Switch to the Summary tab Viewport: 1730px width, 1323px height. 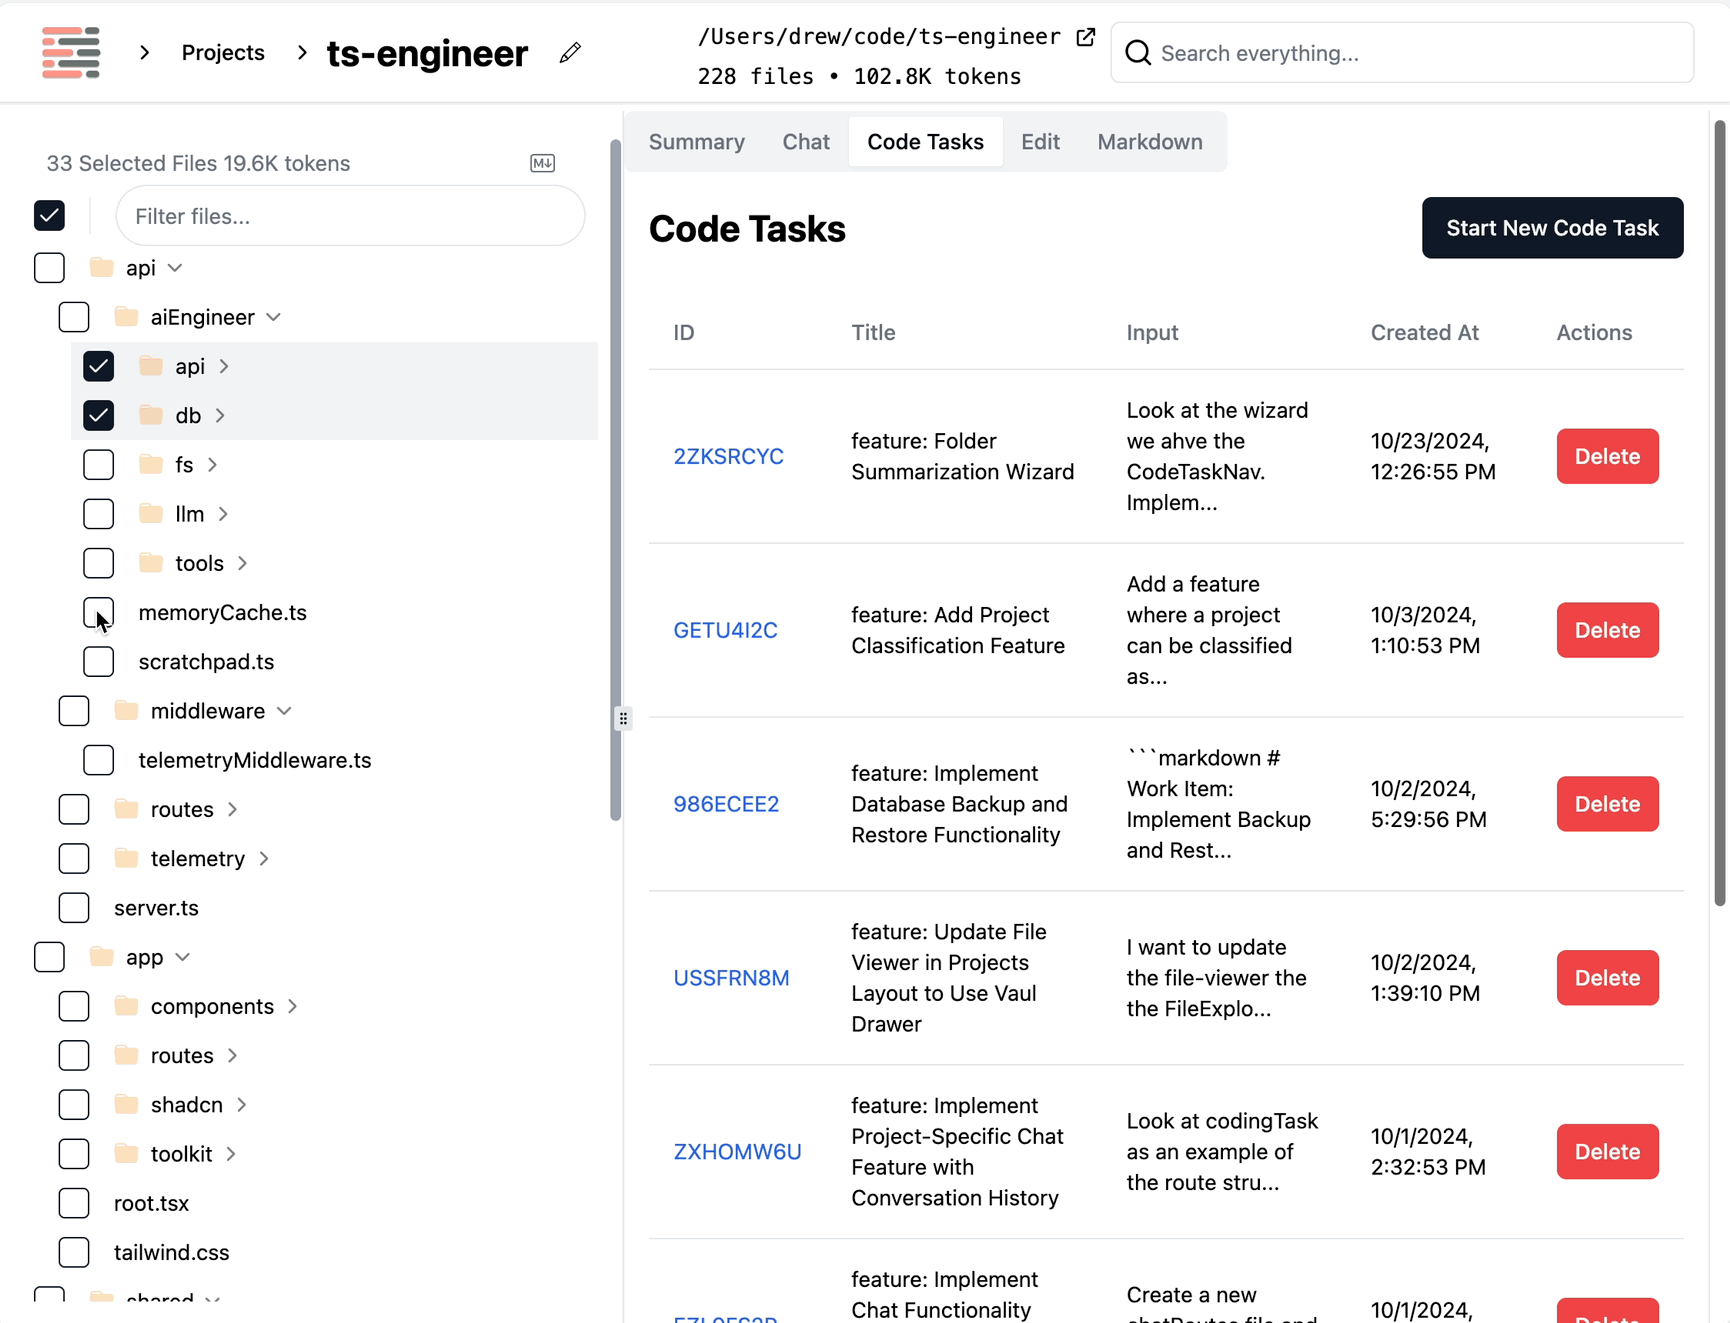[x=696, y=142]
